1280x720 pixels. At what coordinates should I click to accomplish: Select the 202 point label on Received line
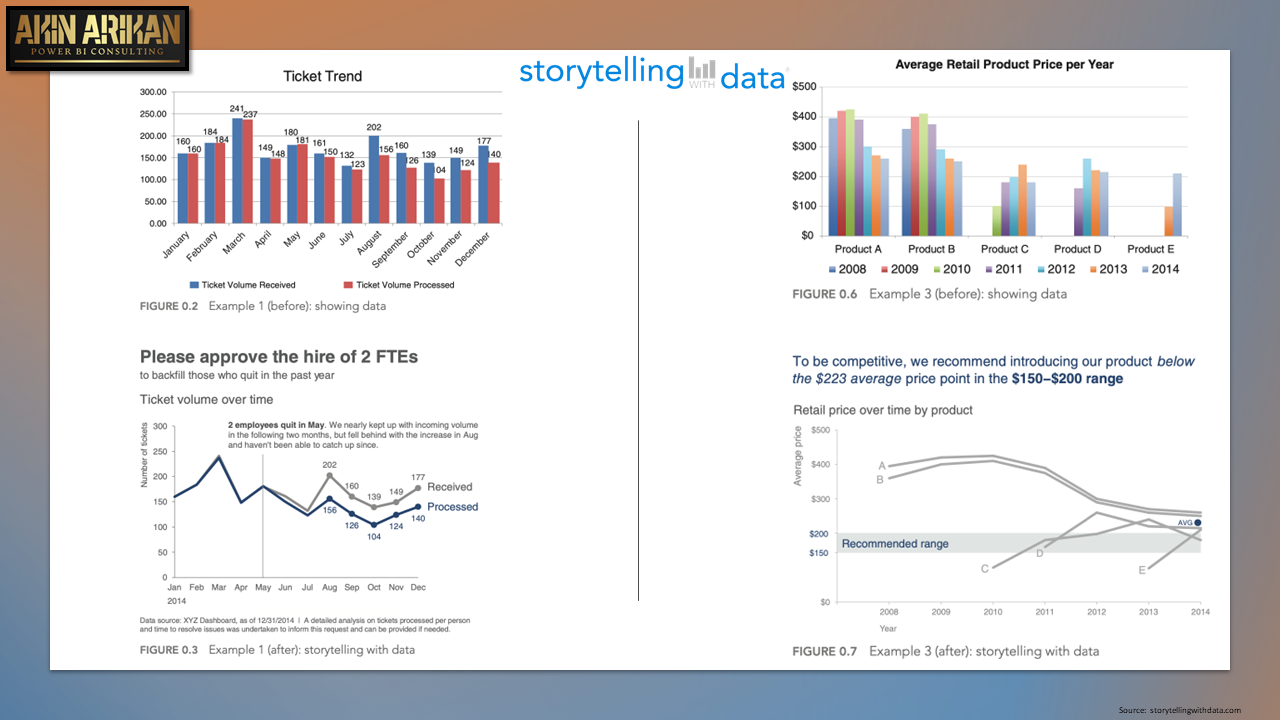(x=330, y=464)
